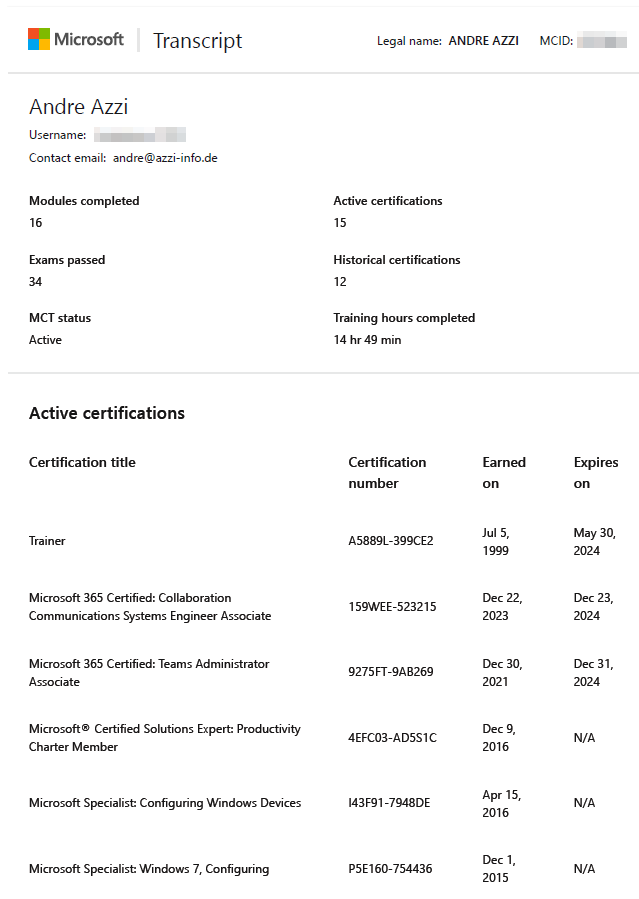
Task: Select certification number 4EFC03-AD5S1C
Action: click(393, 737)
